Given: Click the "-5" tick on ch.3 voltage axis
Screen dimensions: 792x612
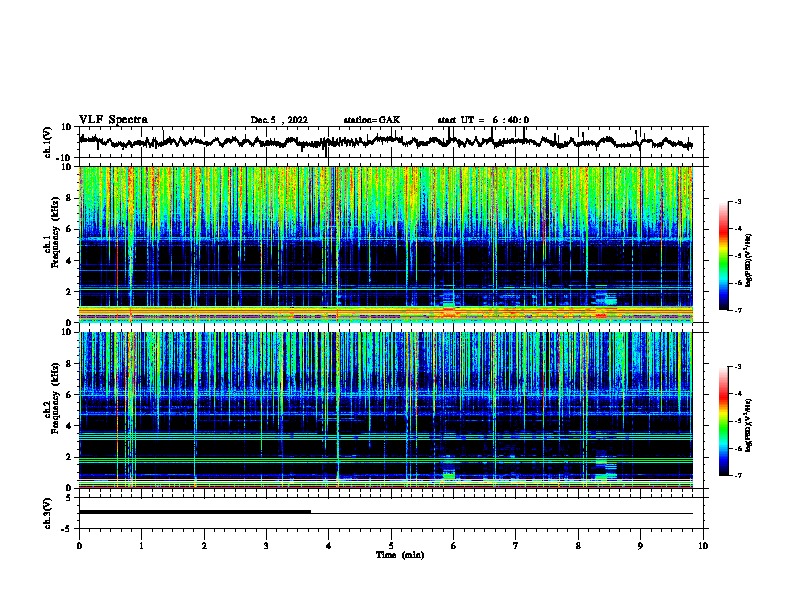Looking at the screenshot, I should click(x=67, y=529).
